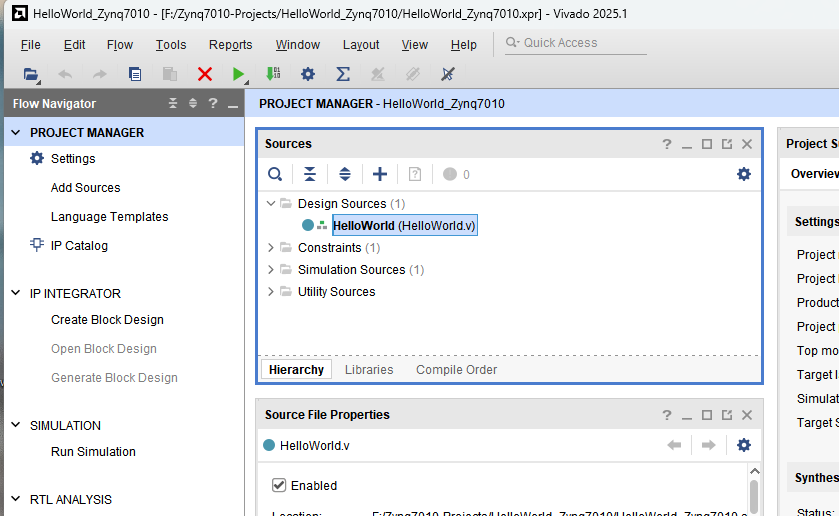Click the Undo arrow in the toolbar

(x=65, y=74)
